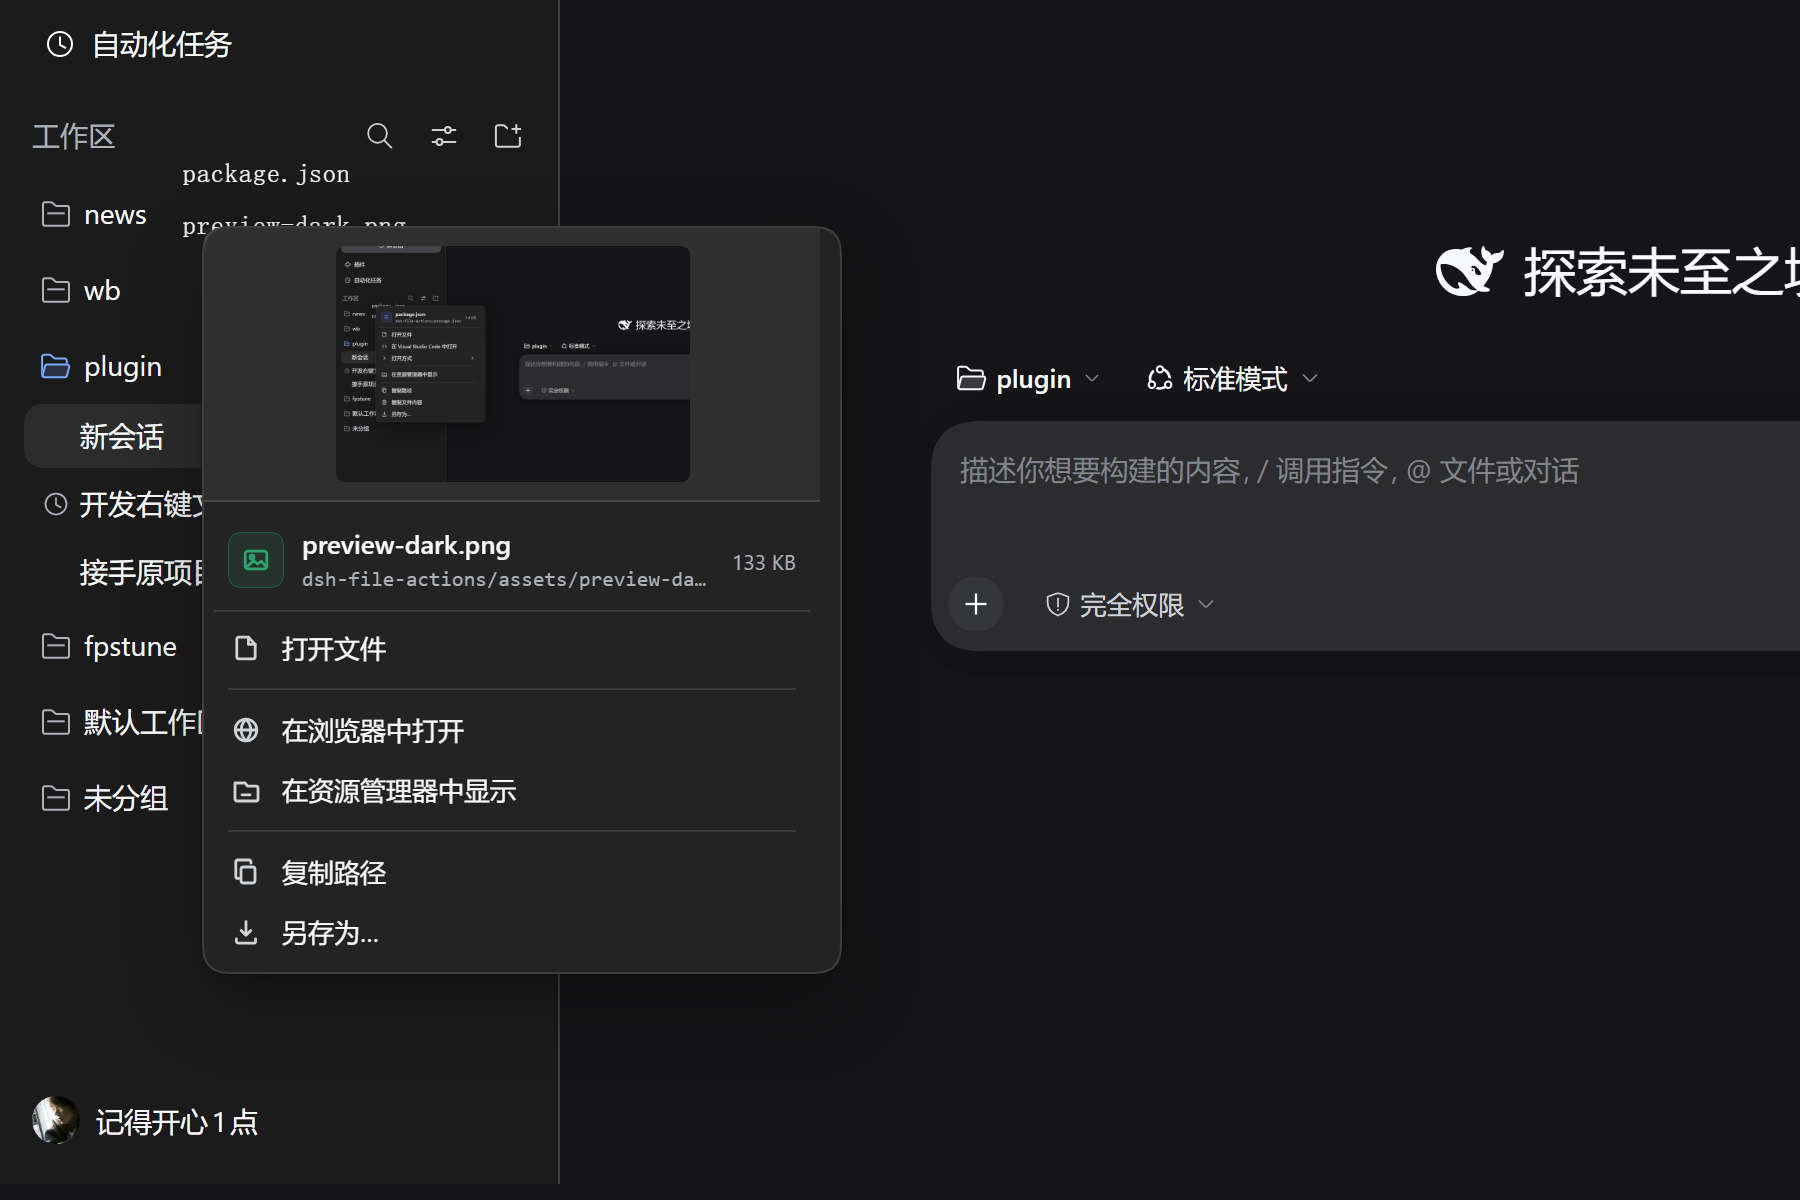Click the 打开文件 document icon
Image resolution: width=1800 pixels, height=1200 pixels.
(x=246, y=649)
